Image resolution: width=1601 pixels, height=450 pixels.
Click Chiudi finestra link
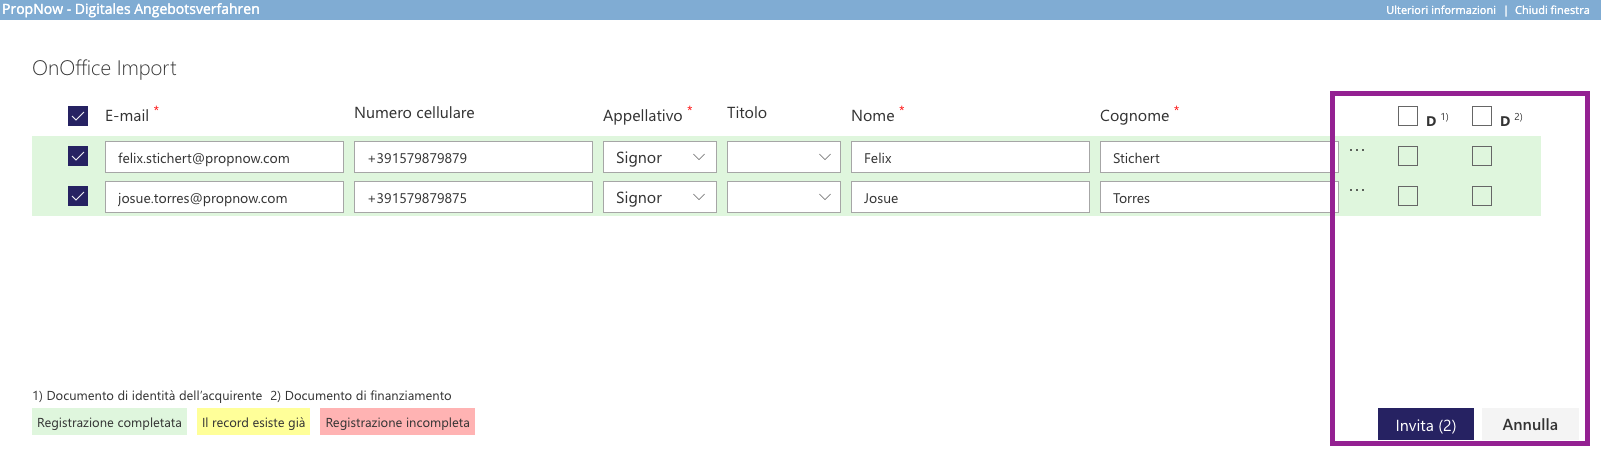[x=1551, y=10]
